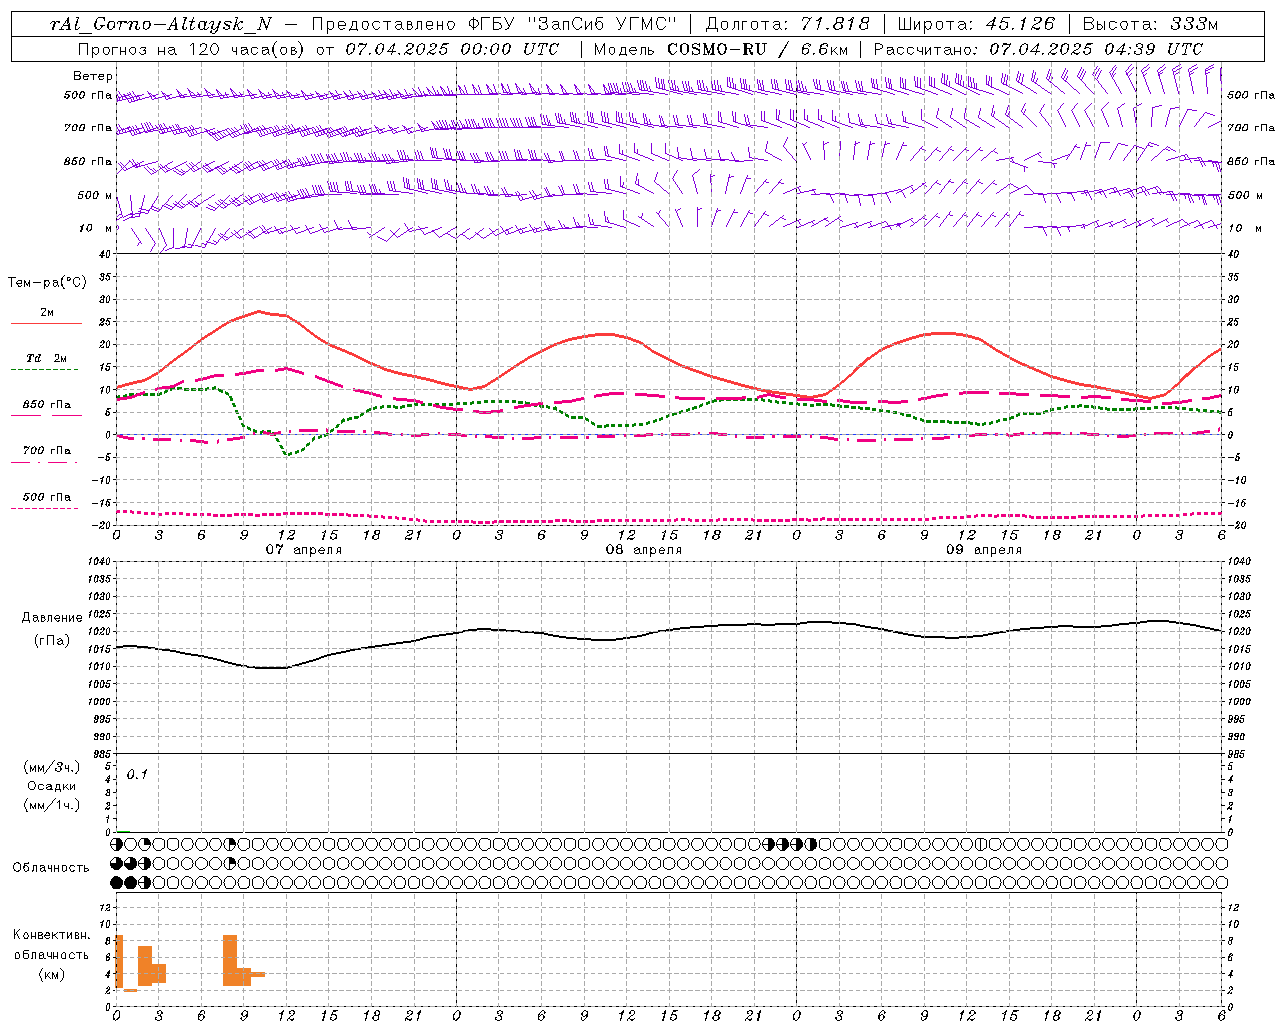Select the text Предоставлено ФГБУ "ЗапСиб УГМС"
This screenshot has width=1280, height=1024.
click(x=494, y=24)
